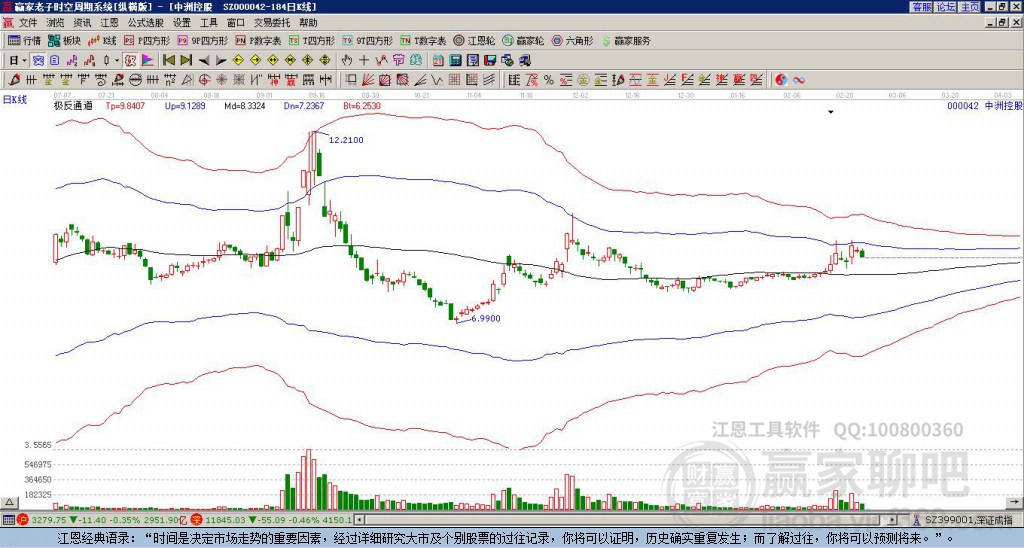Click the colorful flag icon

pos(148,60)
